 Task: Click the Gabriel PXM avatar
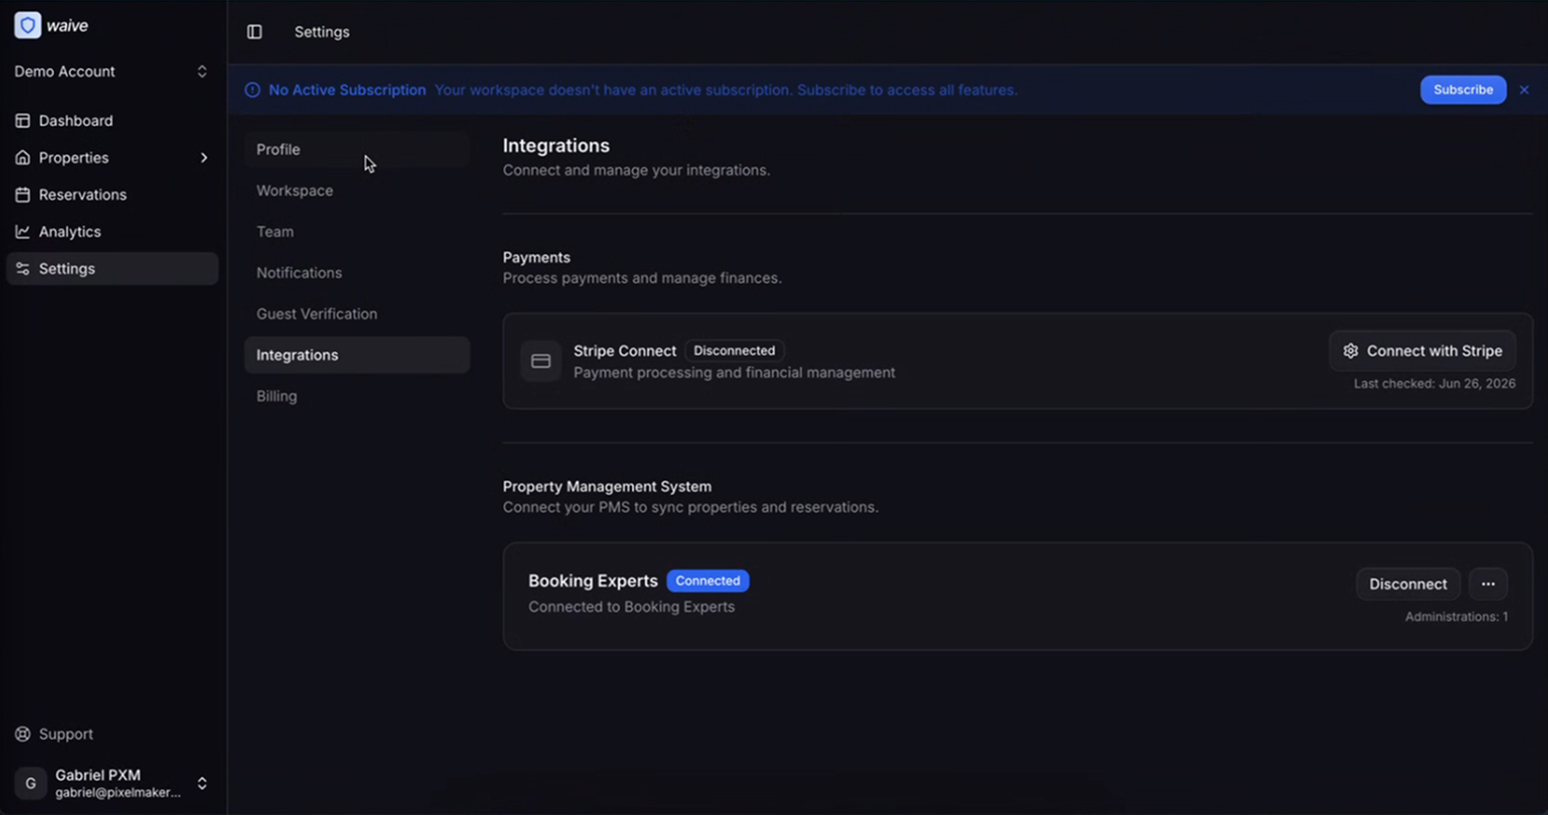[30, 783]
